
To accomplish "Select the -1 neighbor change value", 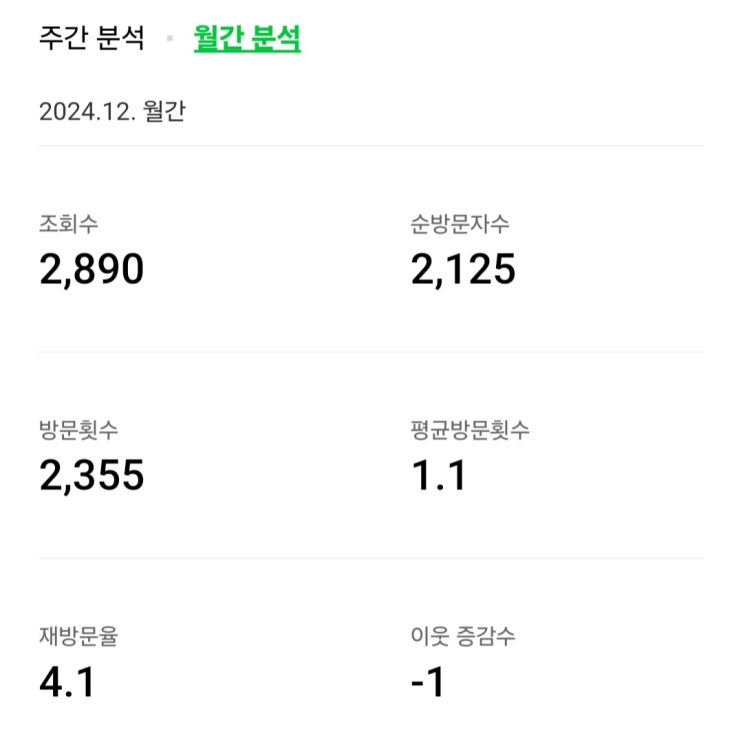I will pyautogui.click(x=427, y=682).
